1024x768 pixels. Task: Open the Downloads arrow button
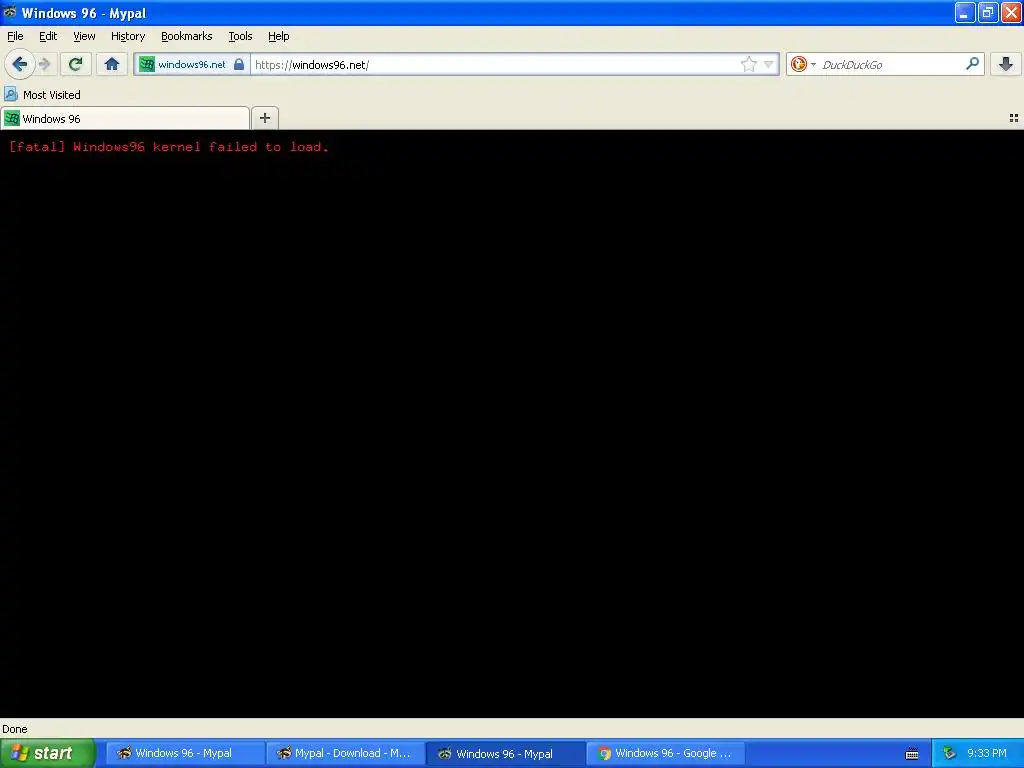click(1006, 64)
